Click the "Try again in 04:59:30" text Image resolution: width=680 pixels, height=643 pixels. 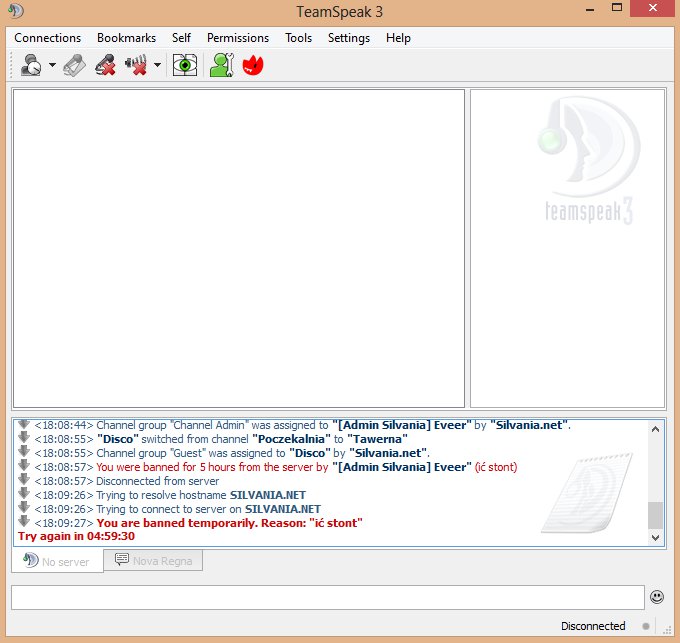click(76, 536)
